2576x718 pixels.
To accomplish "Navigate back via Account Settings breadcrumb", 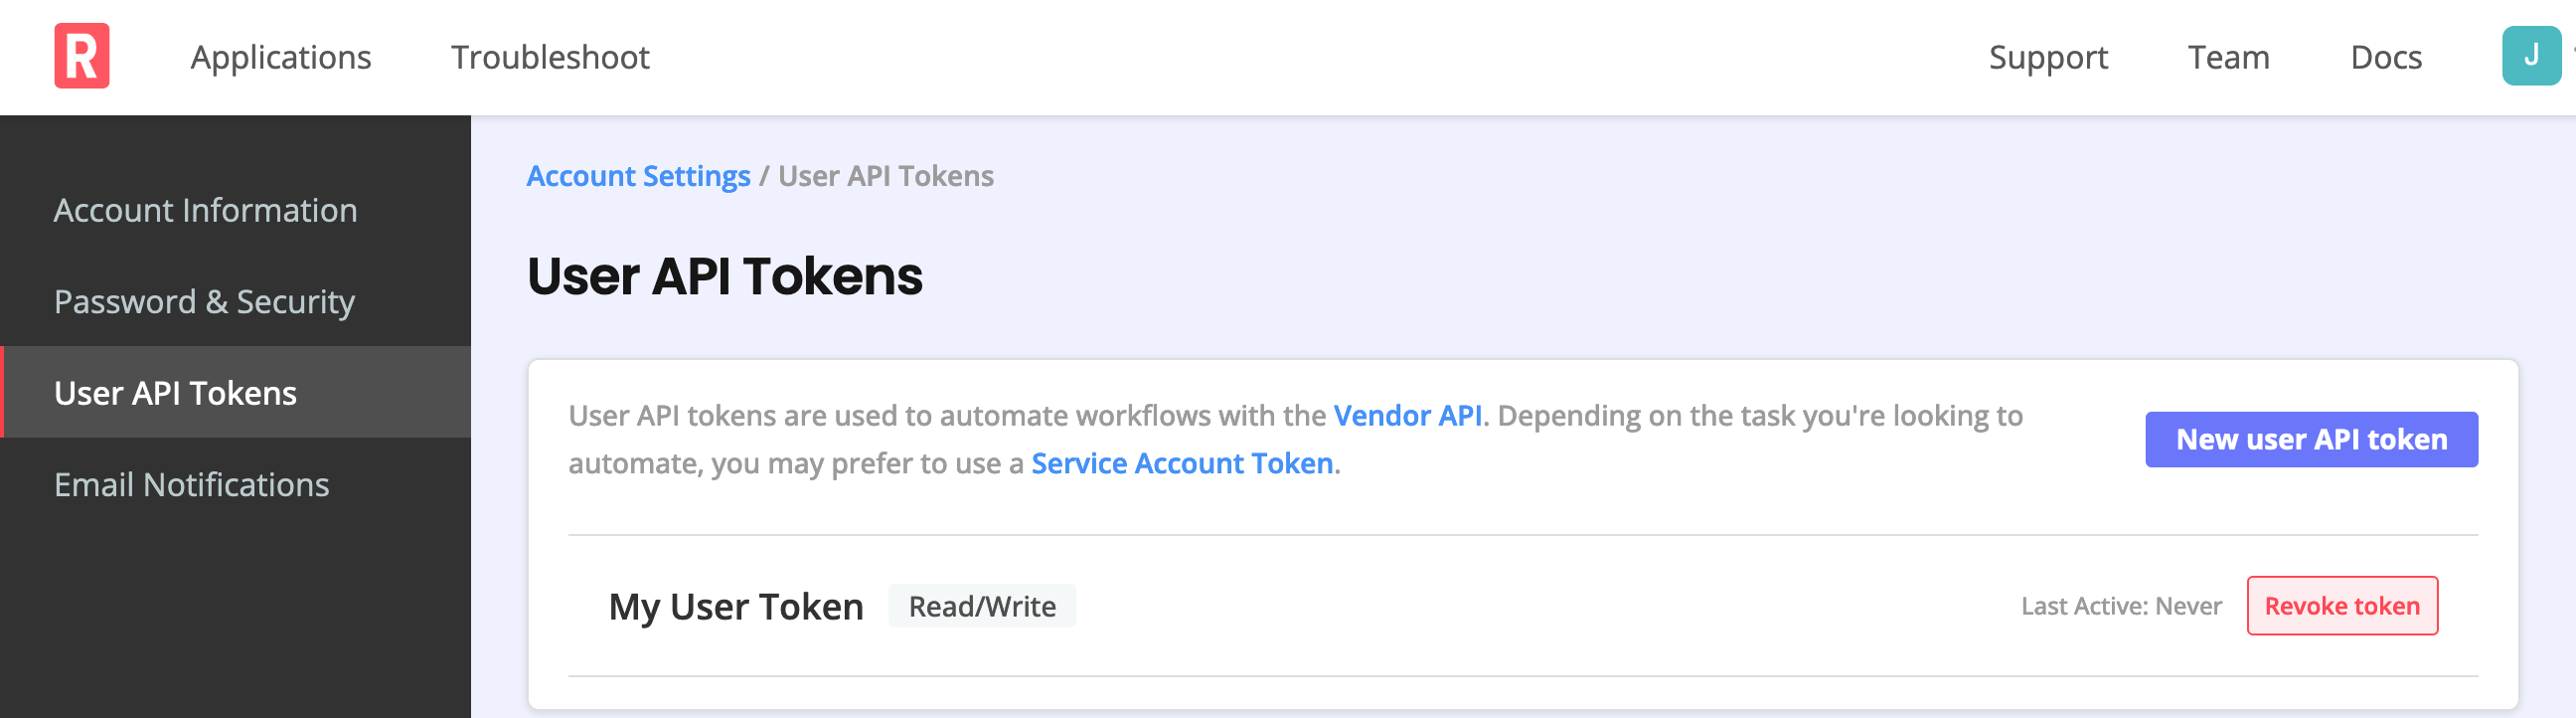I will click(x=639, y=175).
